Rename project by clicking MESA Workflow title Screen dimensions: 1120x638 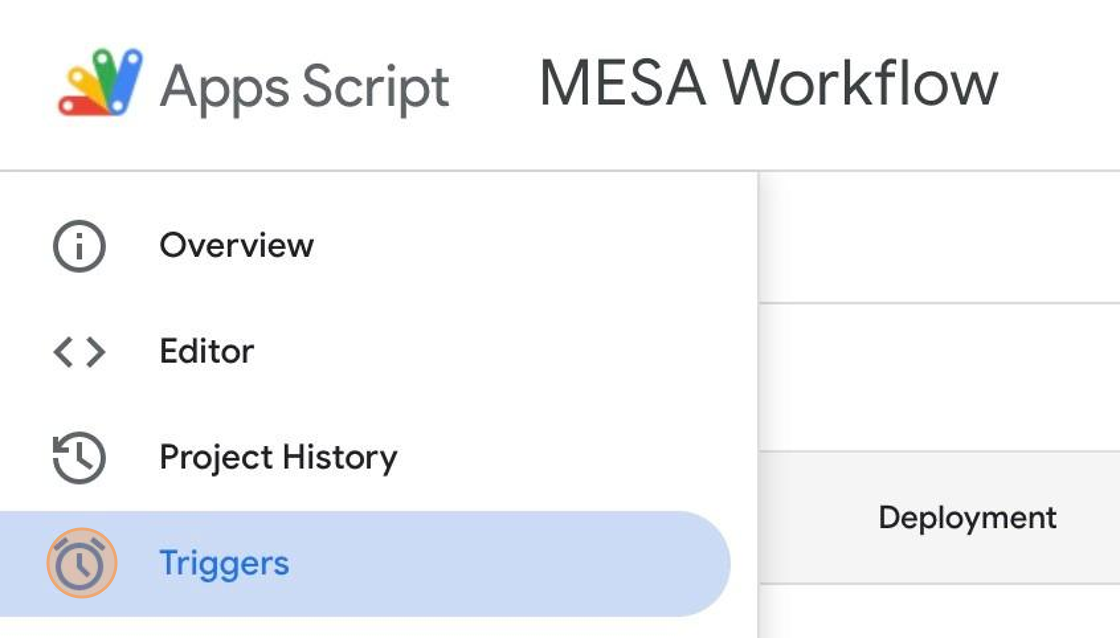coord(768,83)
